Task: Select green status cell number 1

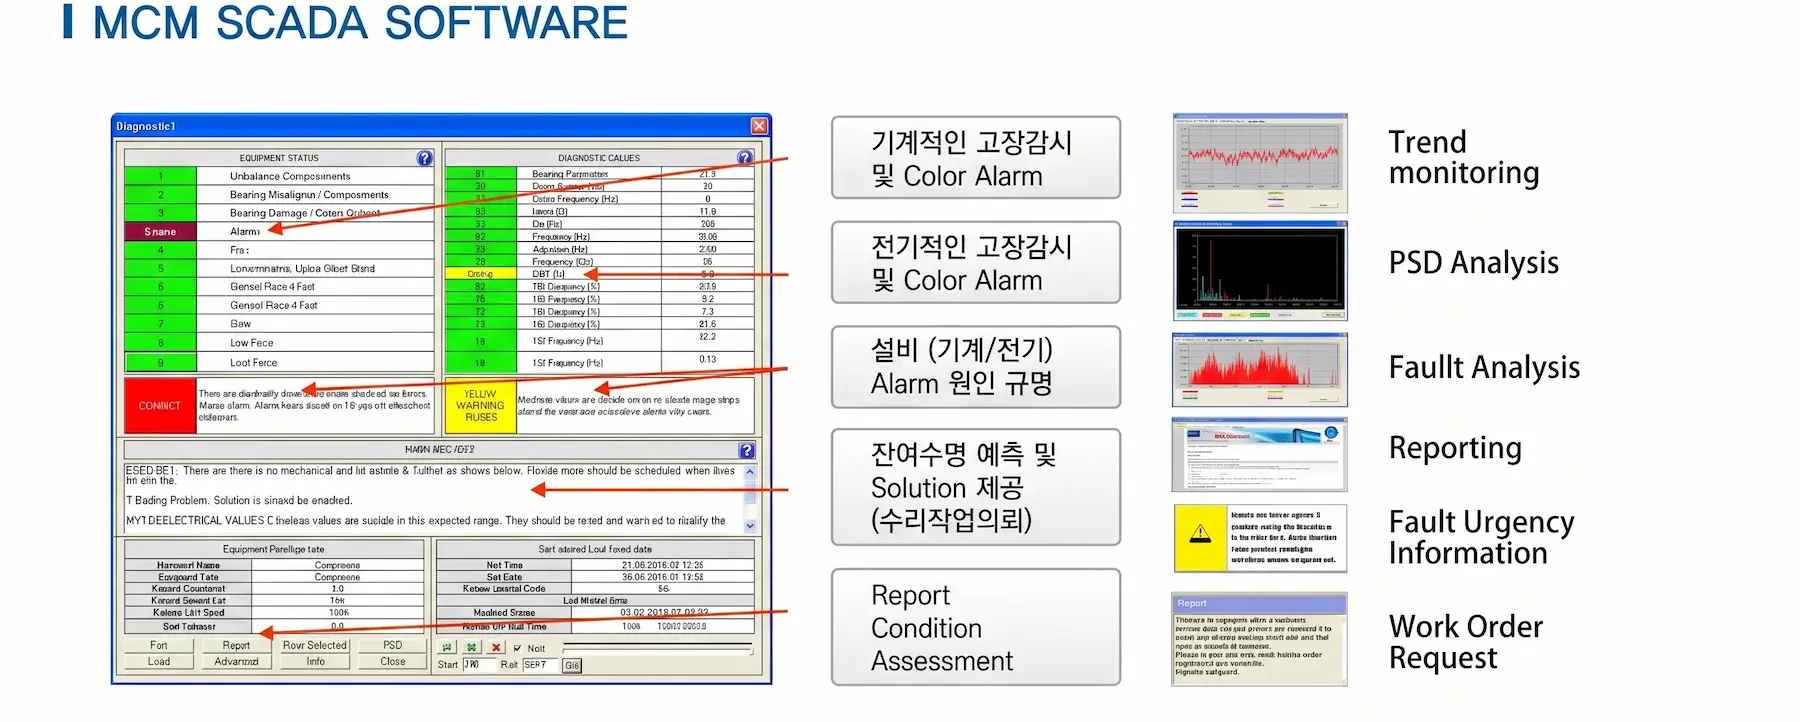Action: point(160,176)
